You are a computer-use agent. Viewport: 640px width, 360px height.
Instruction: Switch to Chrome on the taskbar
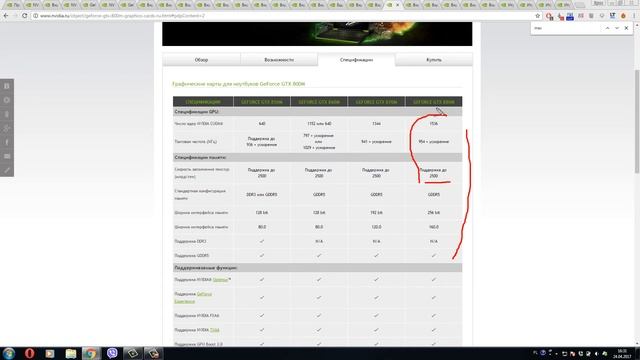click(91, 353)
